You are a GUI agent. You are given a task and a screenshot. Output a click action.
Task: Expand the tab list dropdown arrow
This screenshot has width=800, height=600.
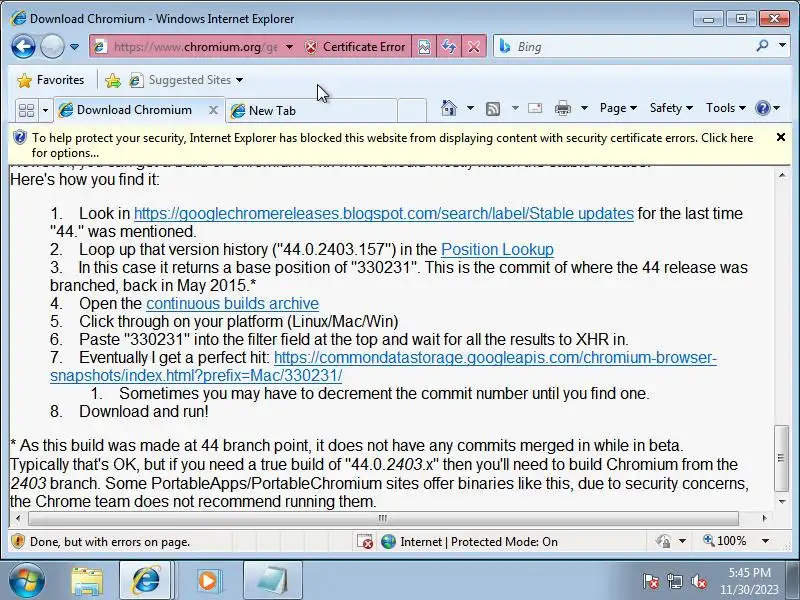(45, 110)
